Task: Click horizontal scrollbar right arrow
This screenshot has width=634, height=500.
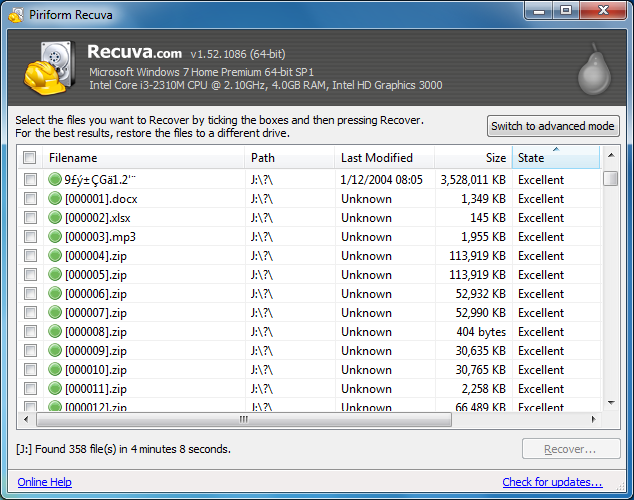Action: tap(593, 419)
